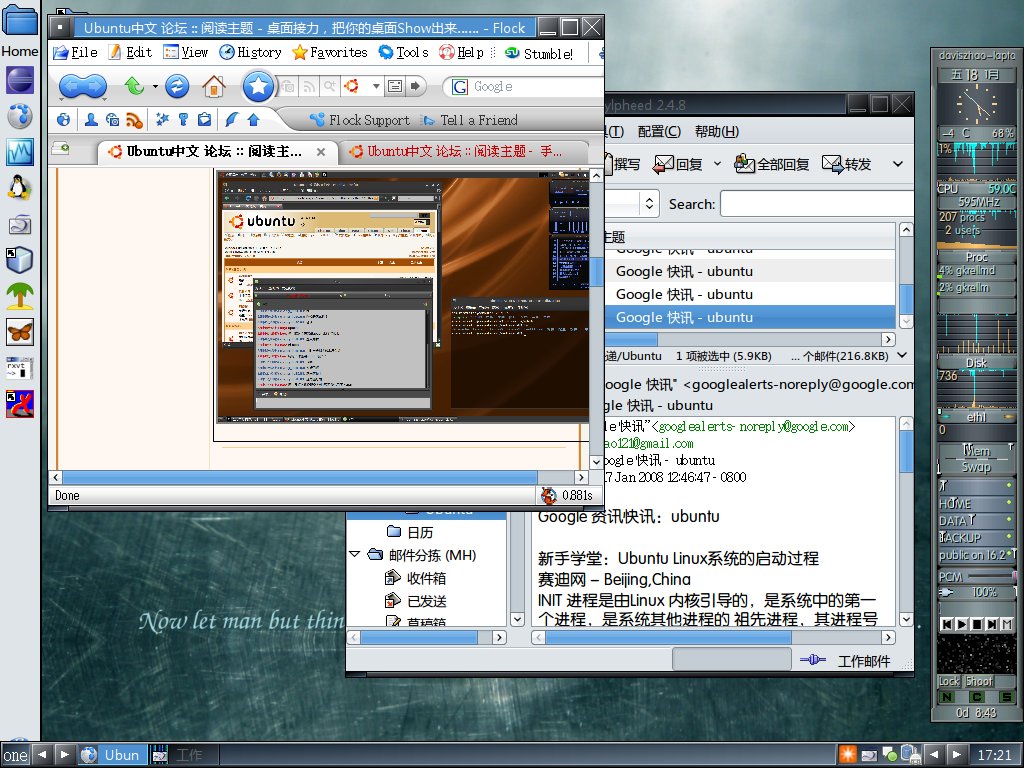Open My World globe icon in Flock toolbar
The width and height of the screenshot is (1024, 768).
pos(63,120)
